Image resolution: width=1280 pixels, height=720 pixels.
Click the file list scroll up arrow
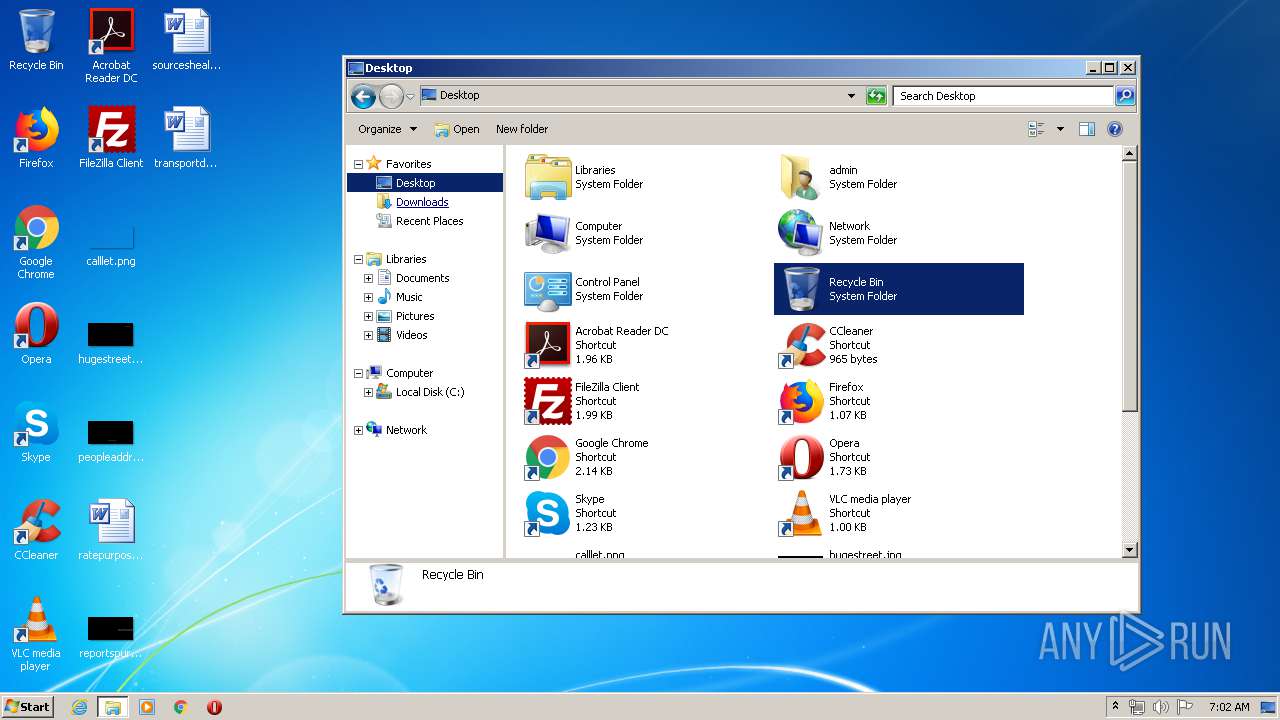pos(1130,154)
